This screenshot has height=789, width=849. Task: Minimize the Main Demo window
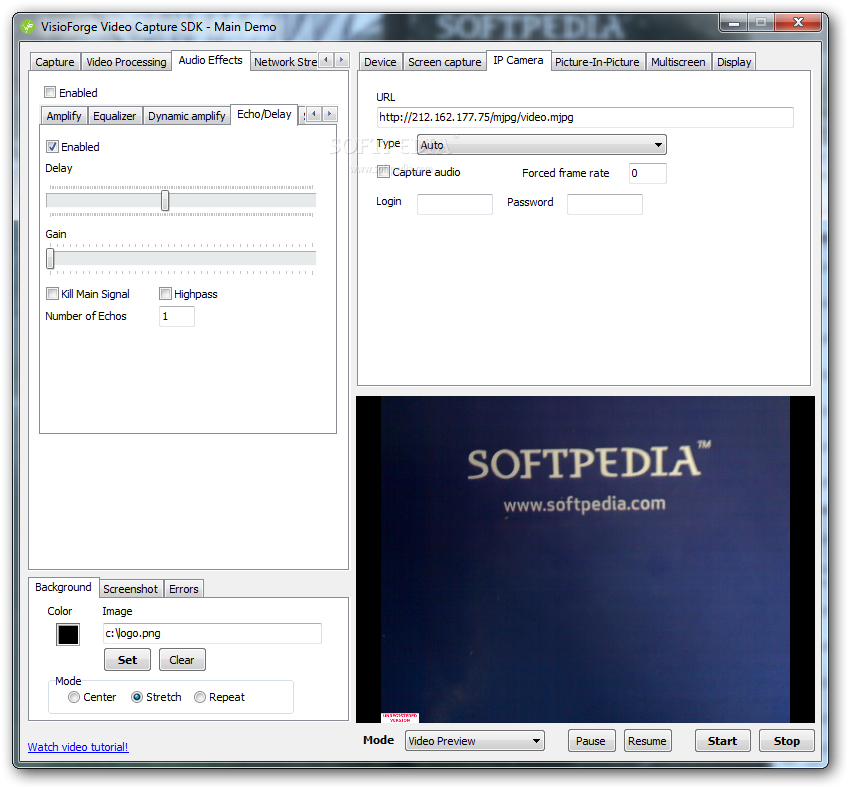(734, 23)
